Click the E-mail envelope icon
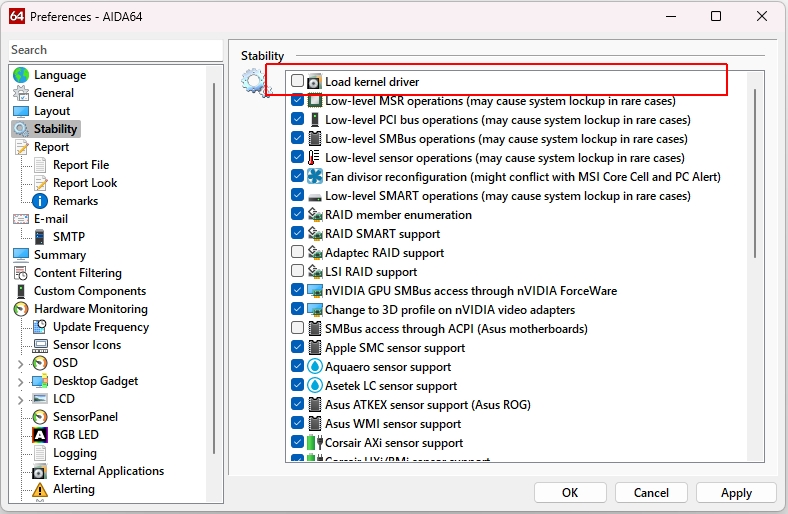 coord(21,219)
